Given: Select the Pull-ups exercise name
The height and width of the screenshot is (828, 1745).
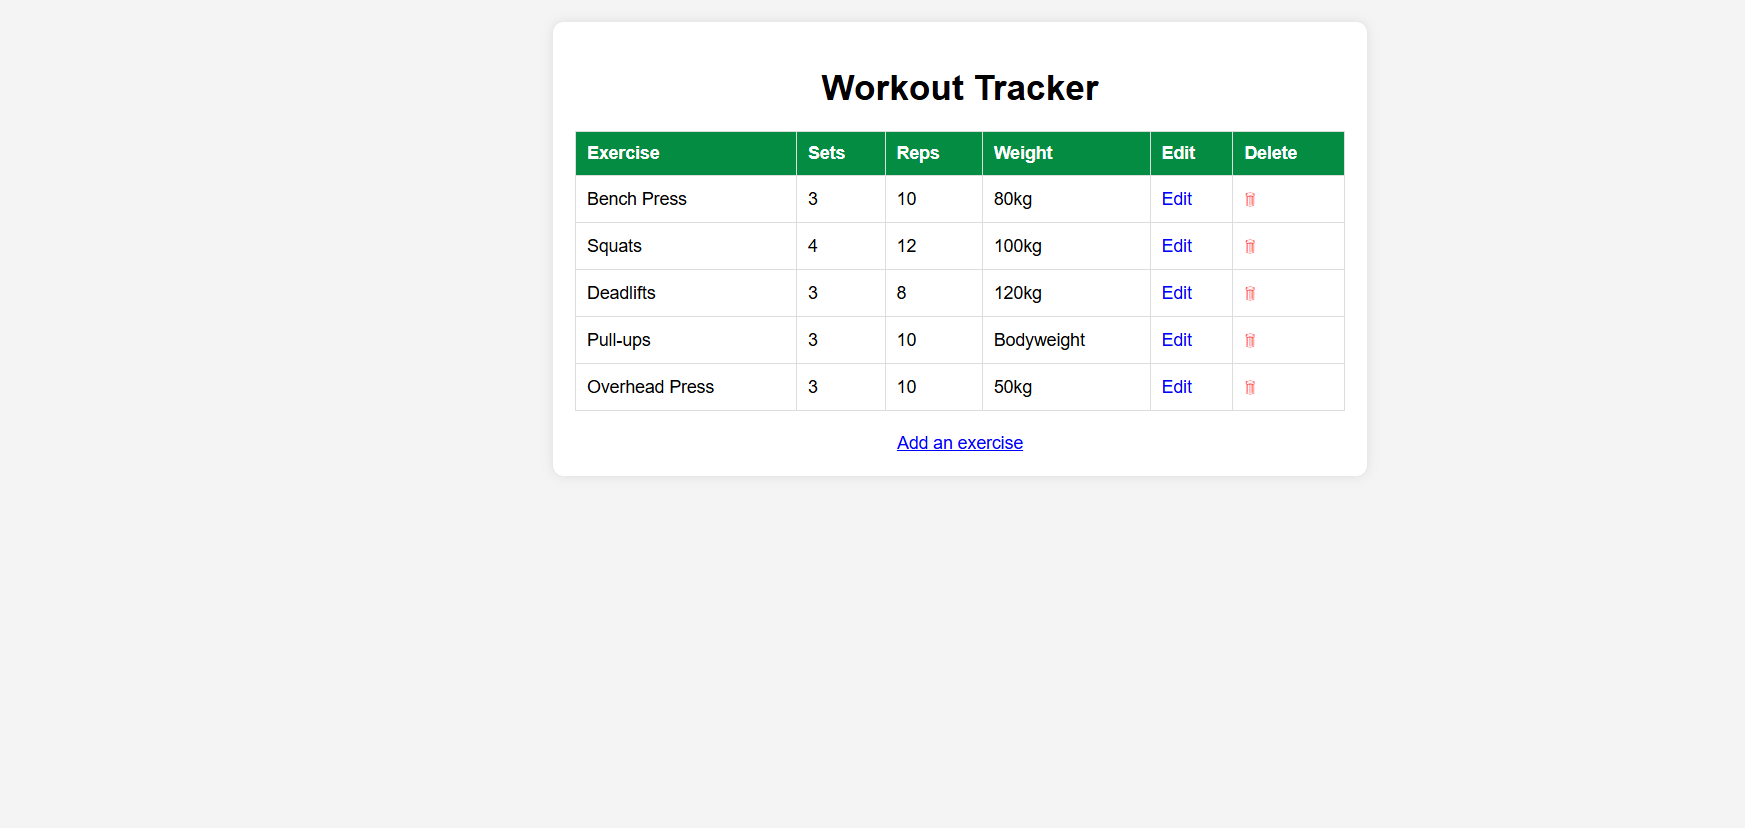Looking at the screenshot, I should [618, 340].
